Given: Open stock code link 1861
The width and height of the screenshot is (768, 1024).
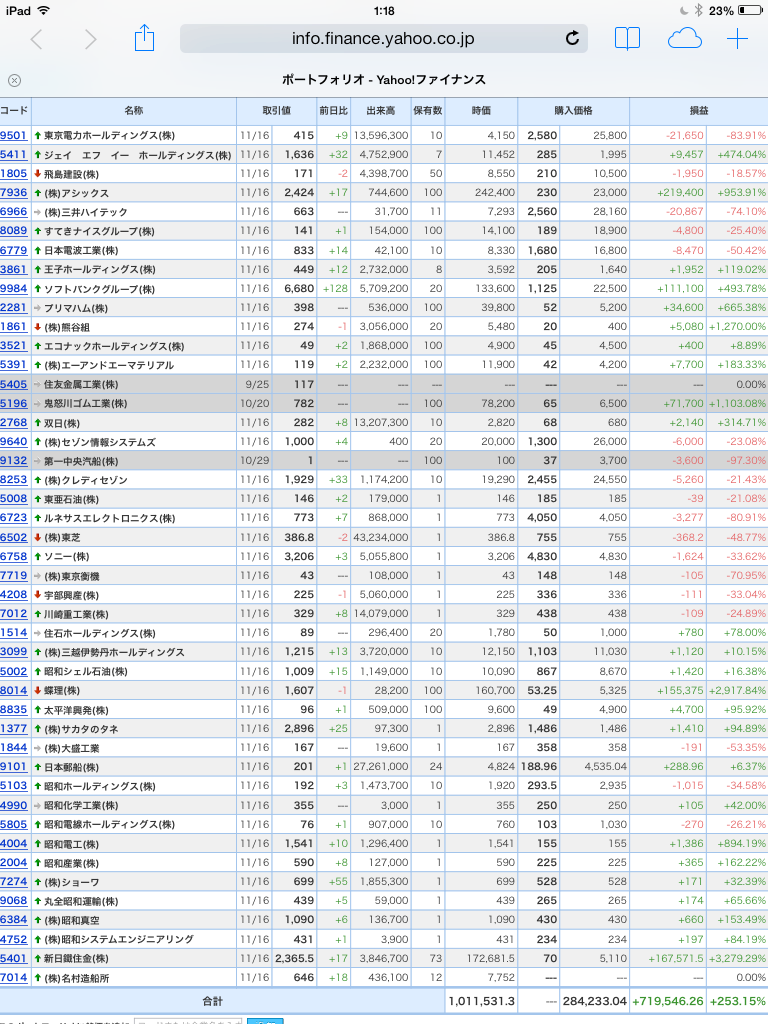Looking at the screenshot, I should tap(14, 326).
